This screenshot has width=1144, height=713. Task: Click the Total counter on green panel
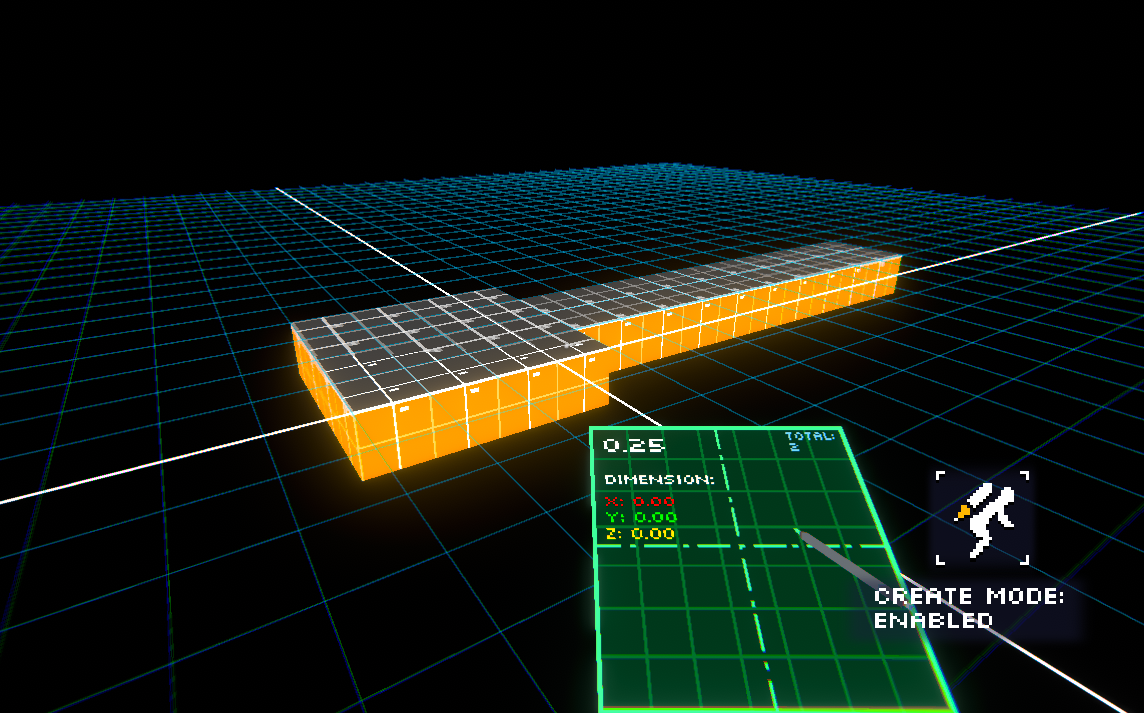(809, 441)
